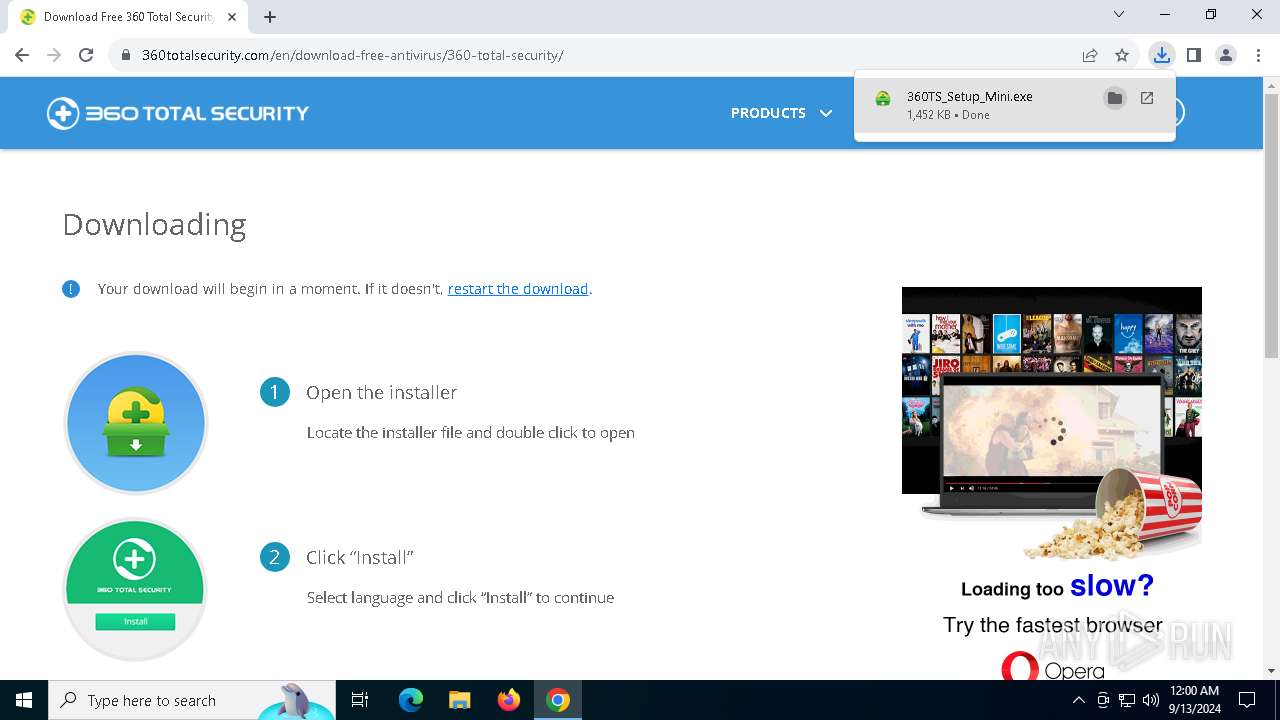Click the 360 Total Security logo

(178, 113)
